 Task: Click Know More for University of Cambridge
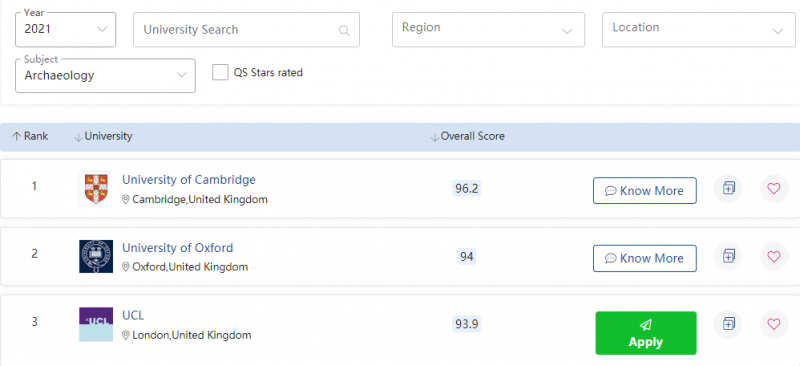pyautogui.click(x=644, y=190)
